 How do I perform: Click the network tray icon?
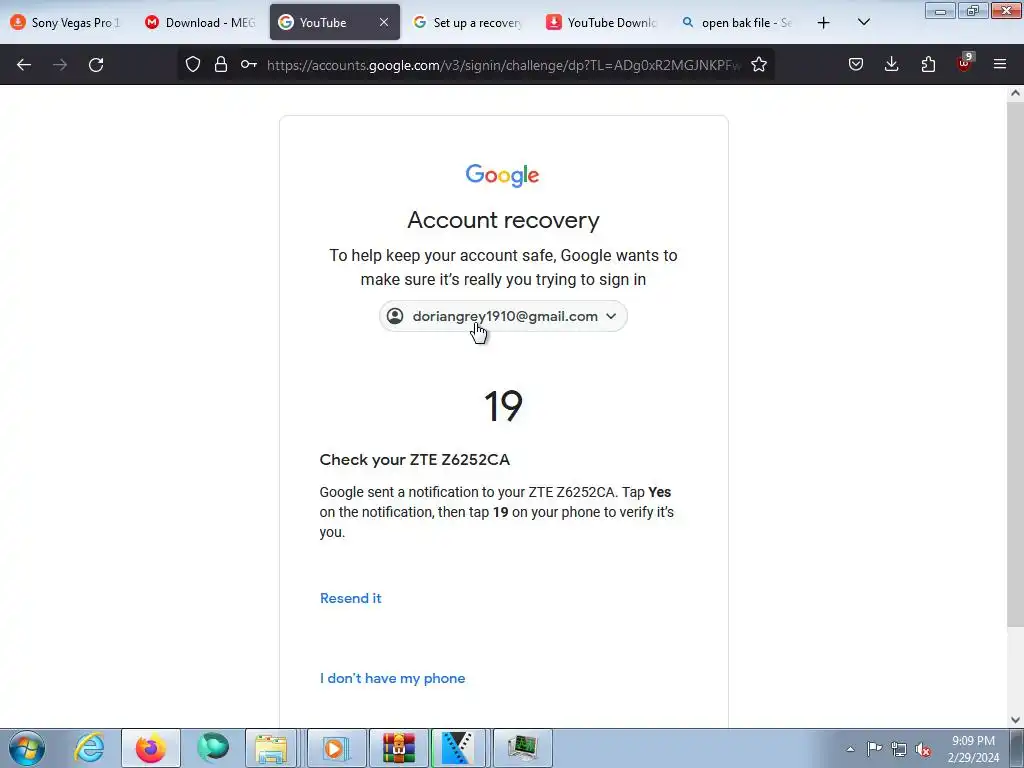coord(899,749)
